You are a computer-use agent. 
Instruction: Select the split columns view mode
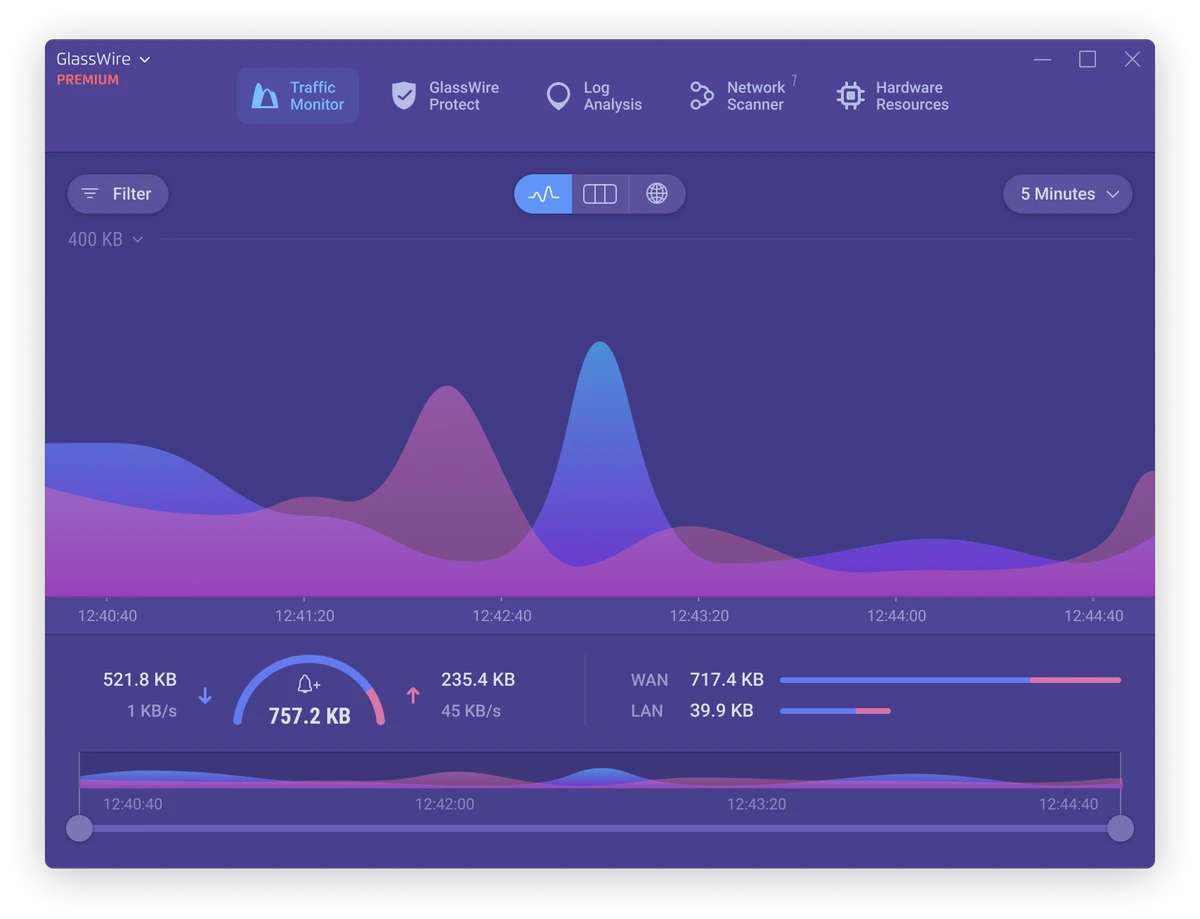[x=600, y=194]
